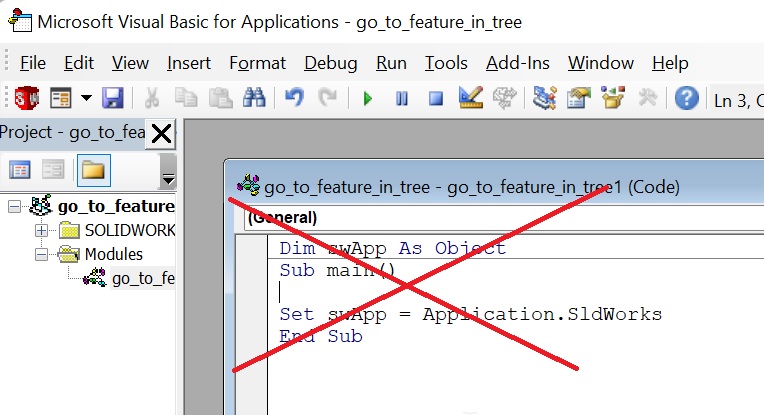Open the Insert menu
Image resolution: width=764 pixels, height=415 pixels.
[x=189, y=63]
